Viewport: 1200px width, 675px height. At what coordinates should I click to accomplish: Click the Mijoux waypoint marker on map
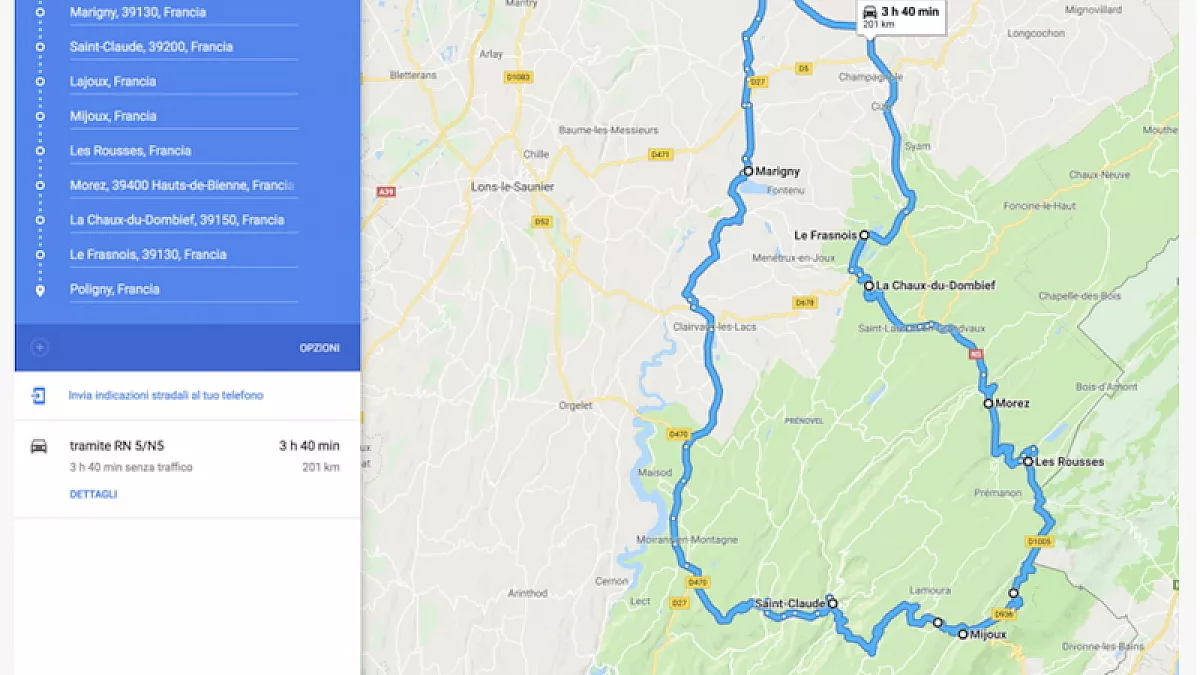point(963,634)
